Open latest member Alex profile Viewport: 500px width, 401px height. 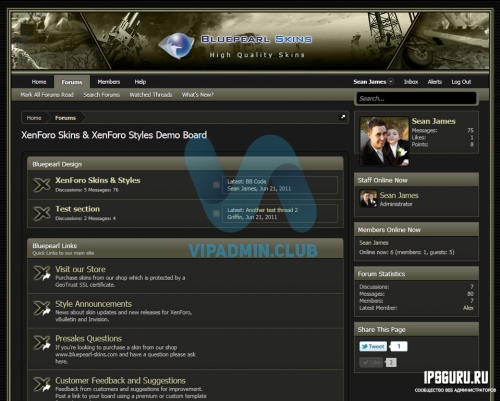[468, 308]
